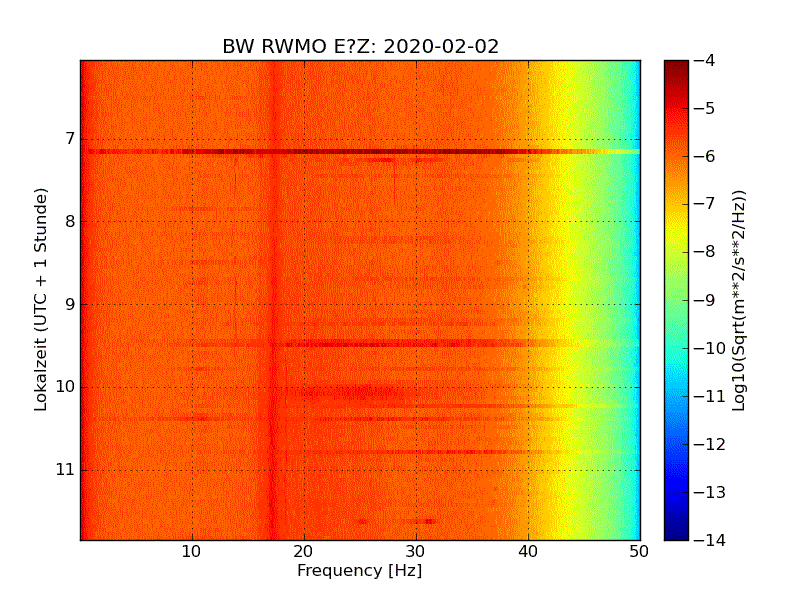Click the colorbar tick label −4
The height and width of the screenshot is (600, 800).
click(705, 60)
